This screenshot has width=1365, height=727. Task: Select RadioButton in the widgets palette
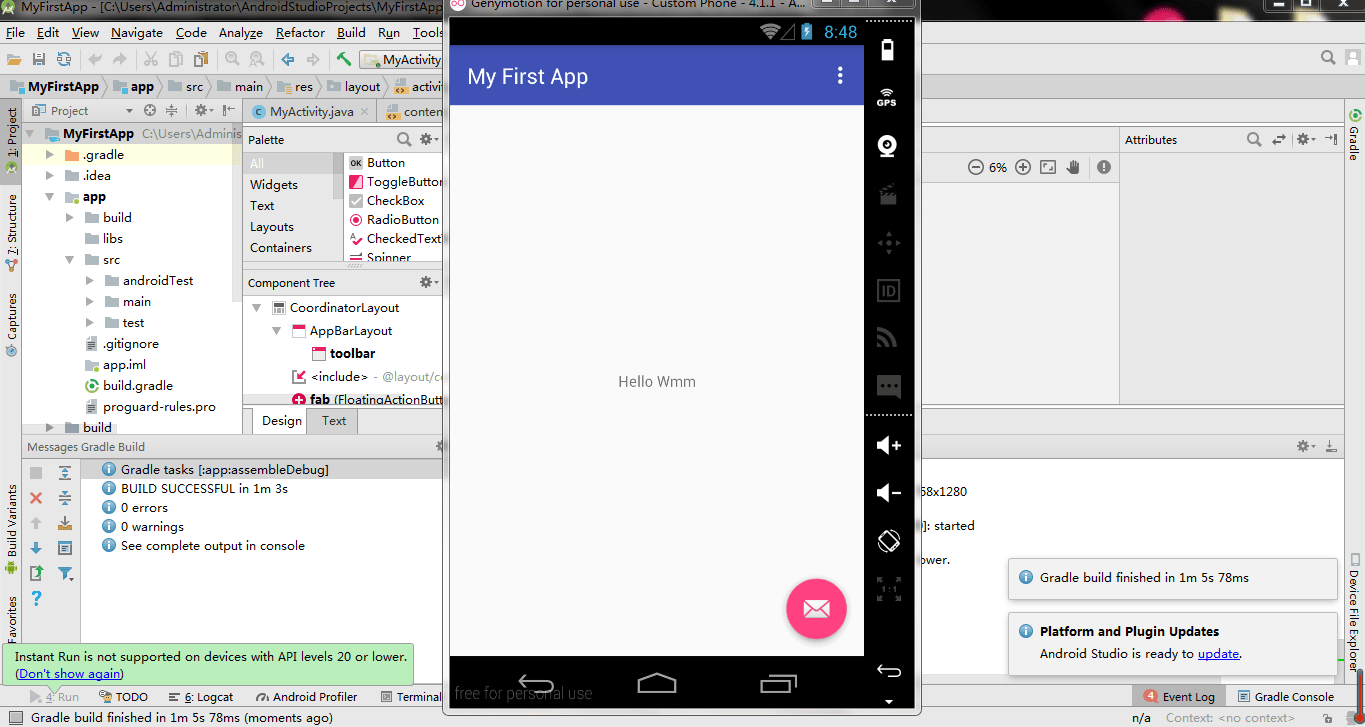pyautogui.click(x=398, y=219)
